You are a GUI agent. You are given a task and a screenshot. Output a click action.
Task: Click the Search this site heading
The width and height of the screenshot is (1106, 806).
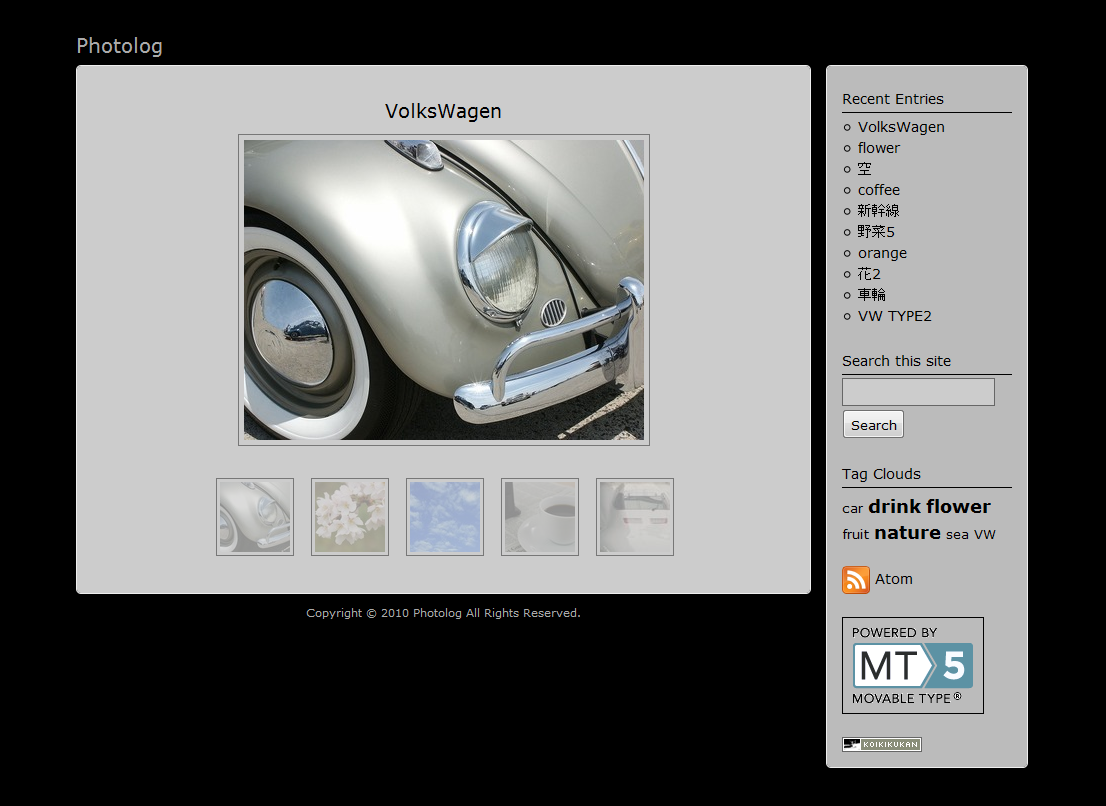(897, 361)
